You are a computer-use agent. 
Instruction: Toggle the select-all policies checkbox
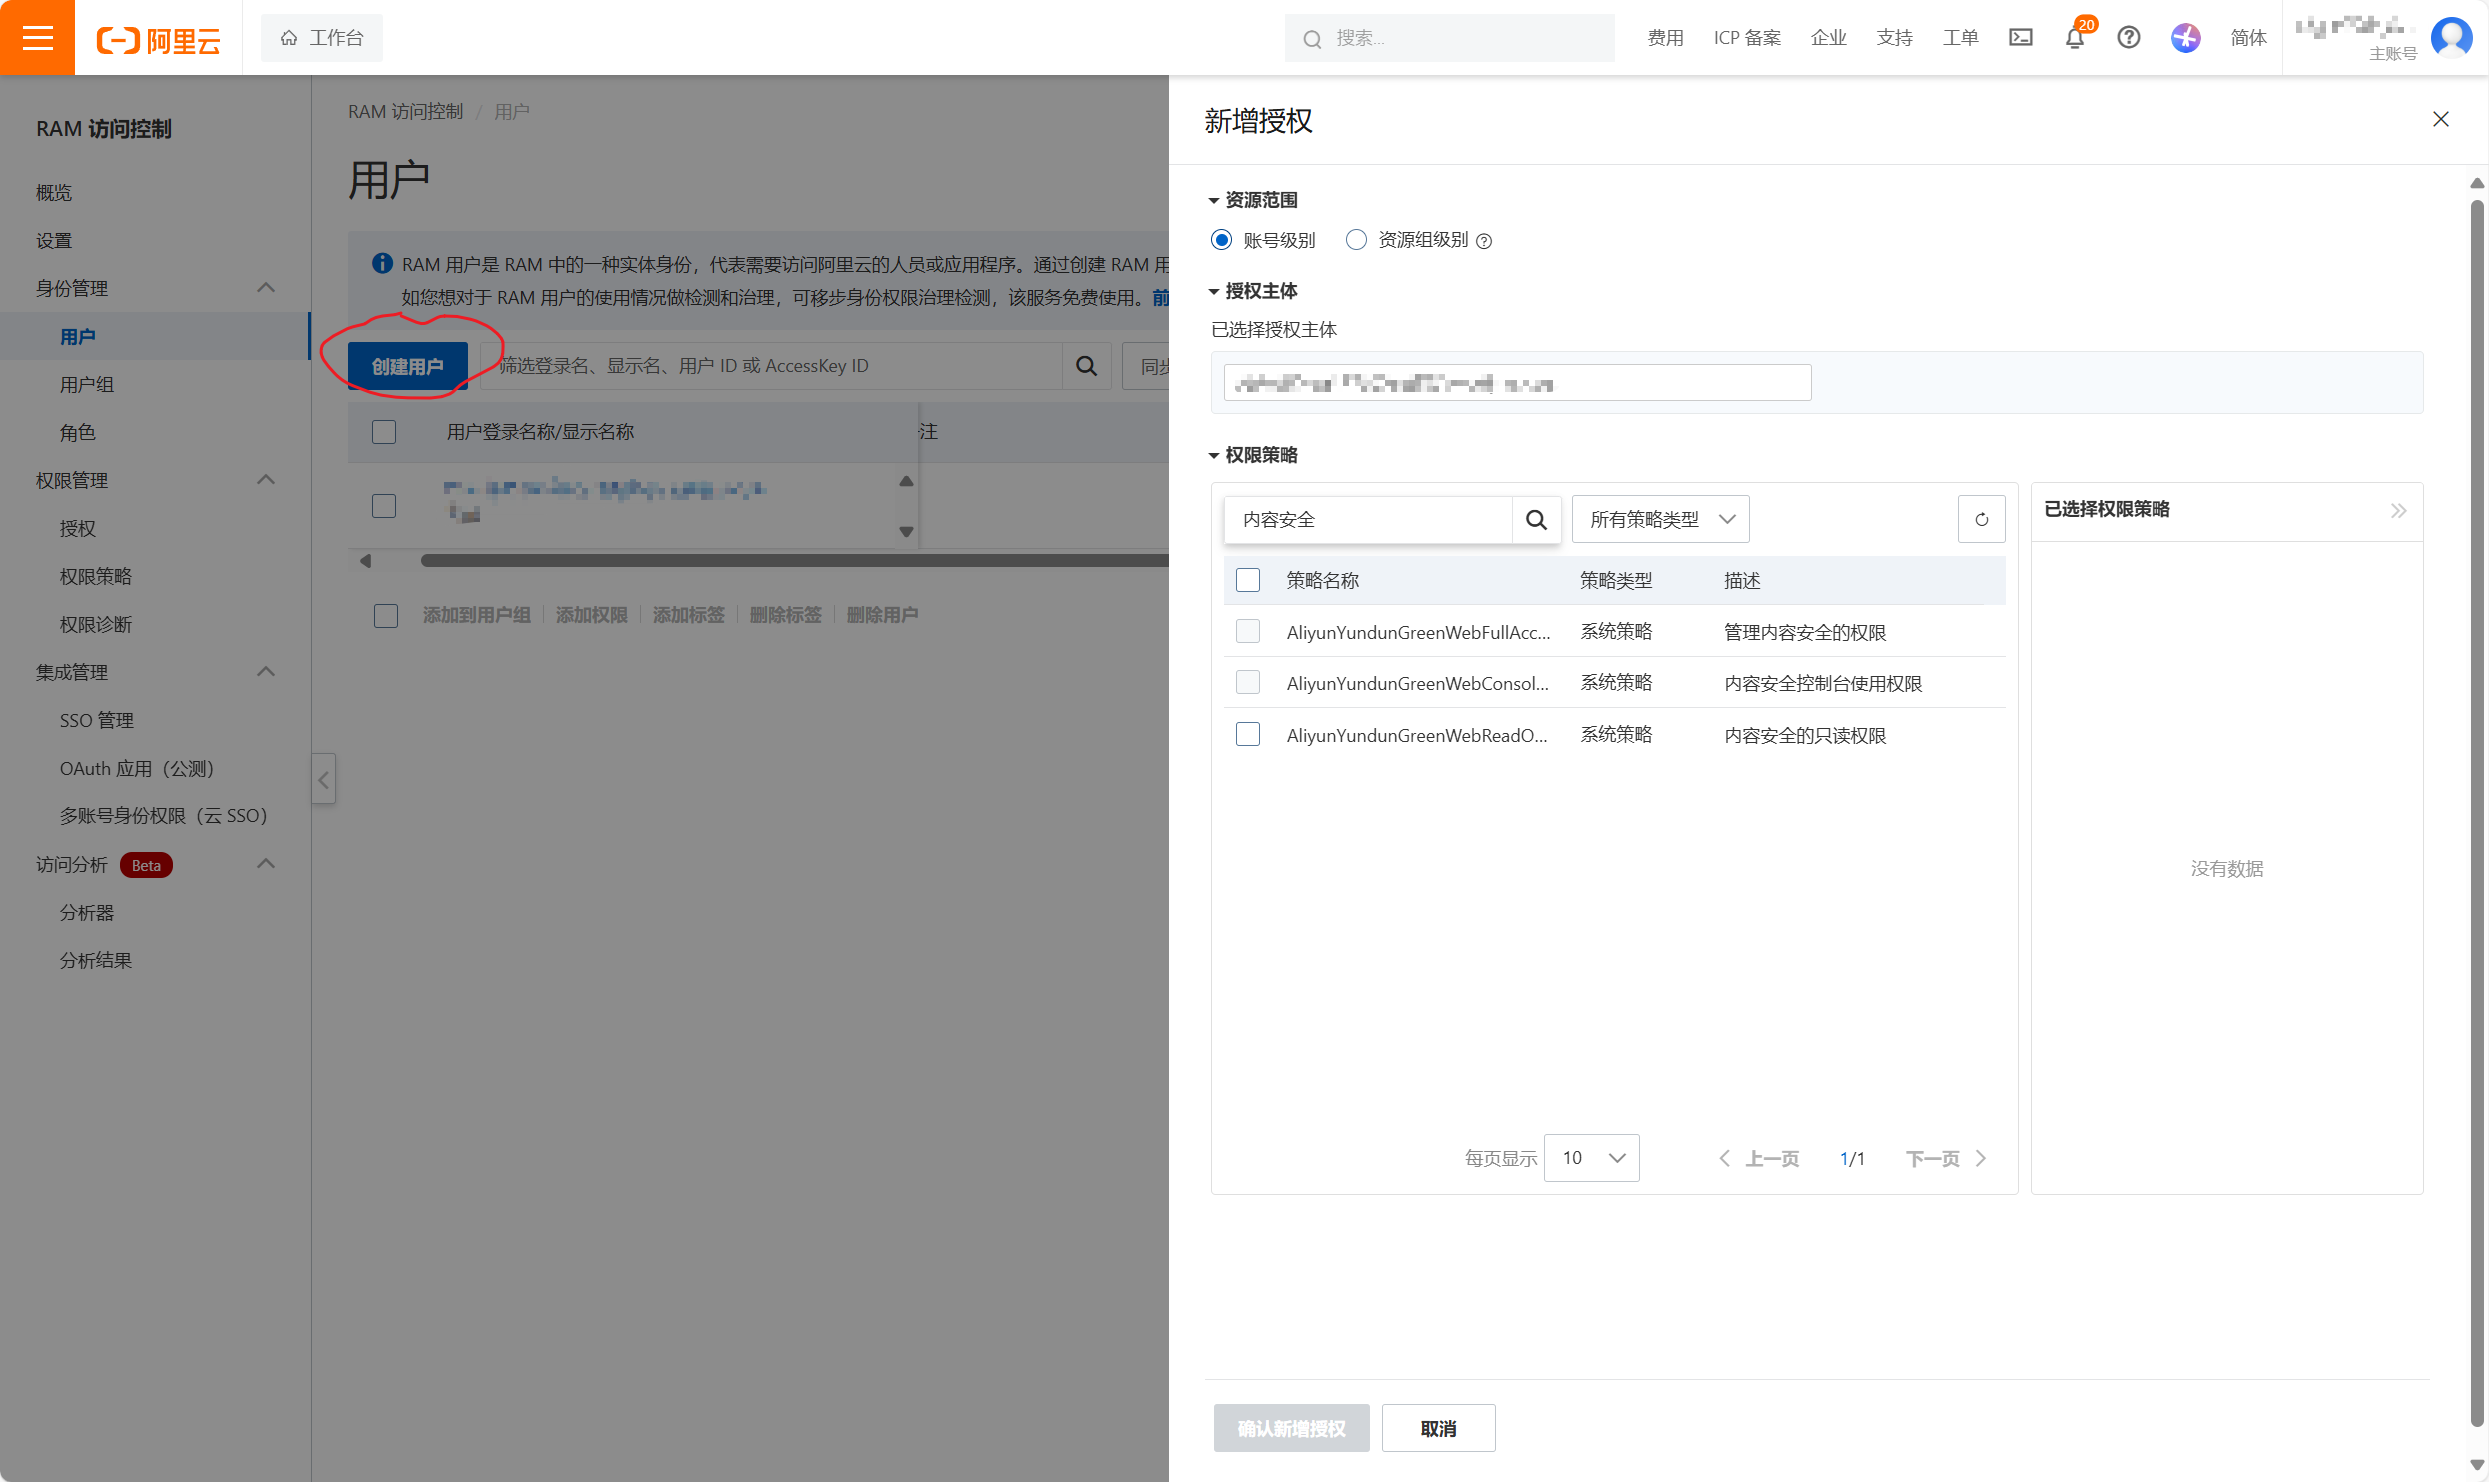pos(1247,580)
